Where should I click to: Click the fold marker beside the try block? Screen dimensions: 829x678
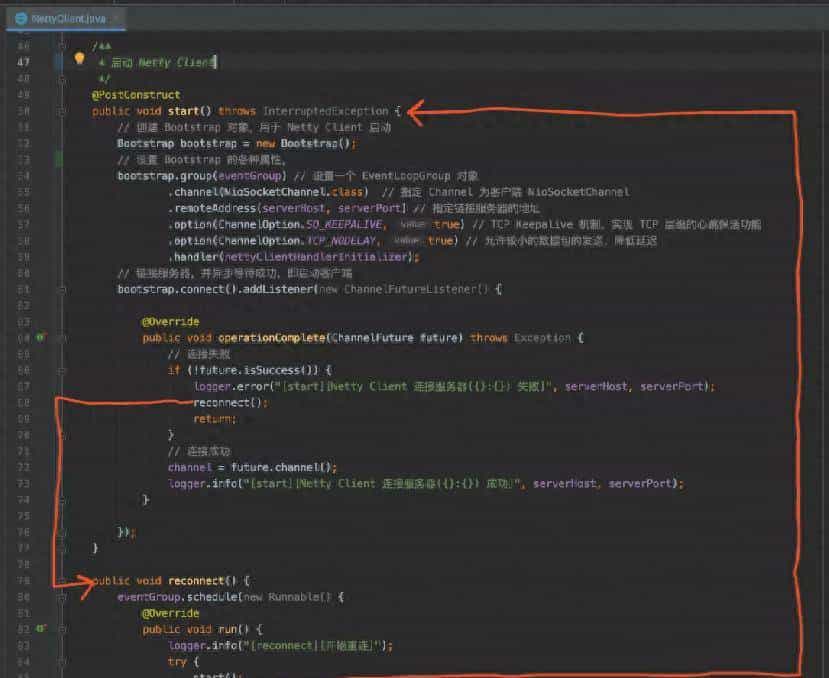pyautogui.click(x=62, y=662)
